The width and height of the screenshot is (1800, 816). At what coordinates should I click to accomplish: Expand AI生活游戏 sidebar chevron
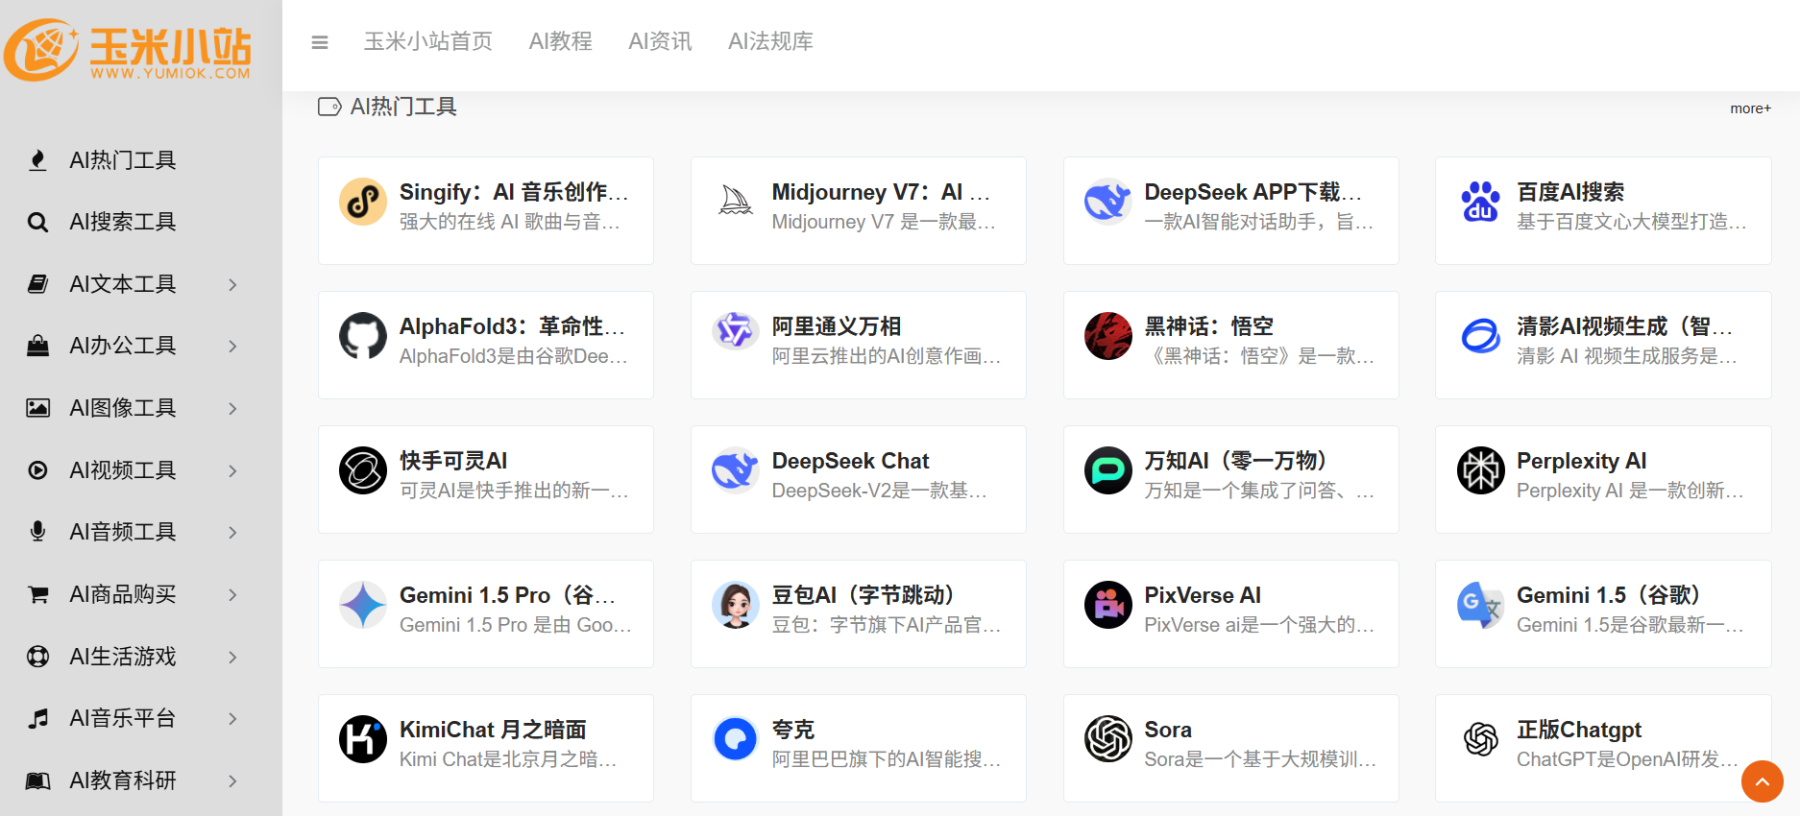[232, 657]
